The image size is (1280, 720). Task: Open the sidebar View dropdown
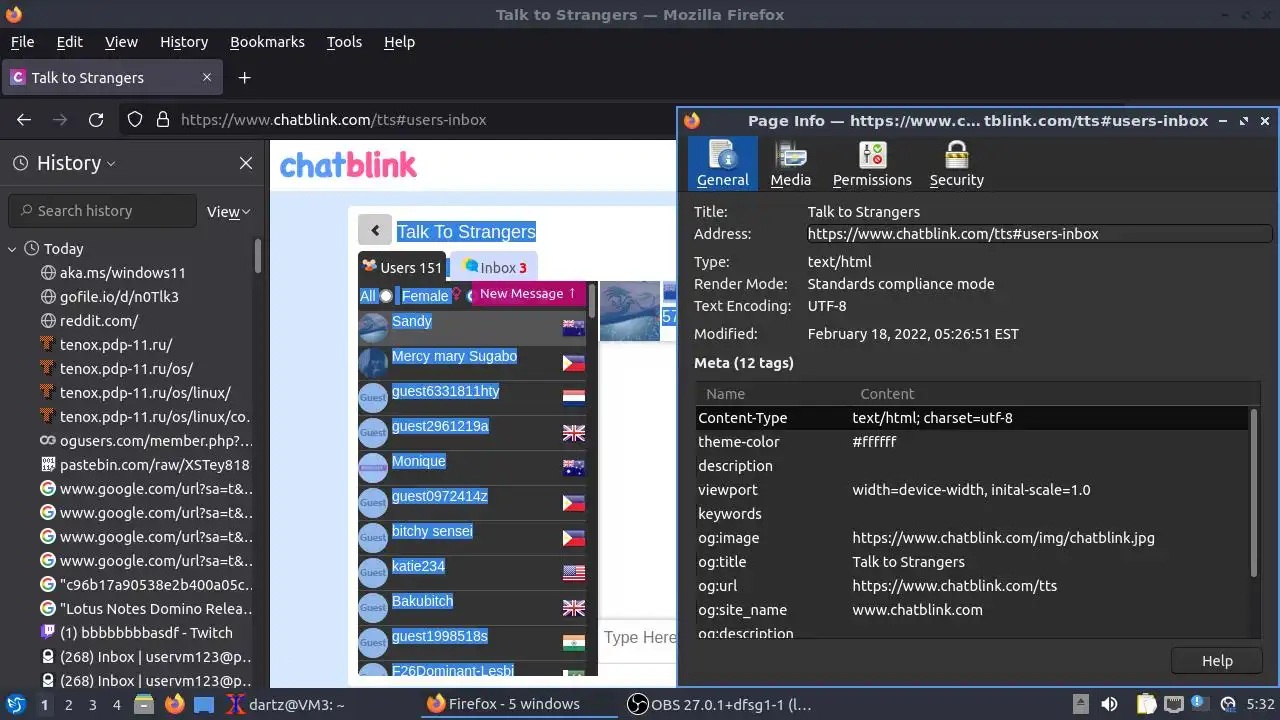(x=228, y=211)
